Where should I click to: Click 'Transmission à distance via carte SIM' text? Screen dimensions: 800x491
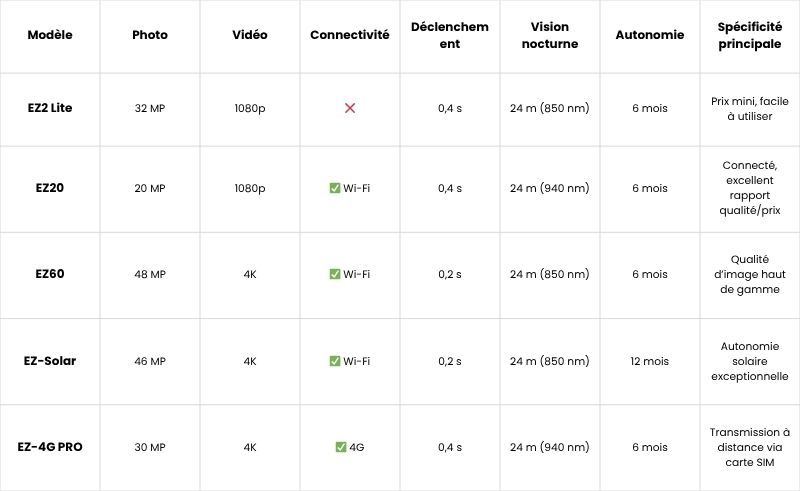[x=750, y=447]
